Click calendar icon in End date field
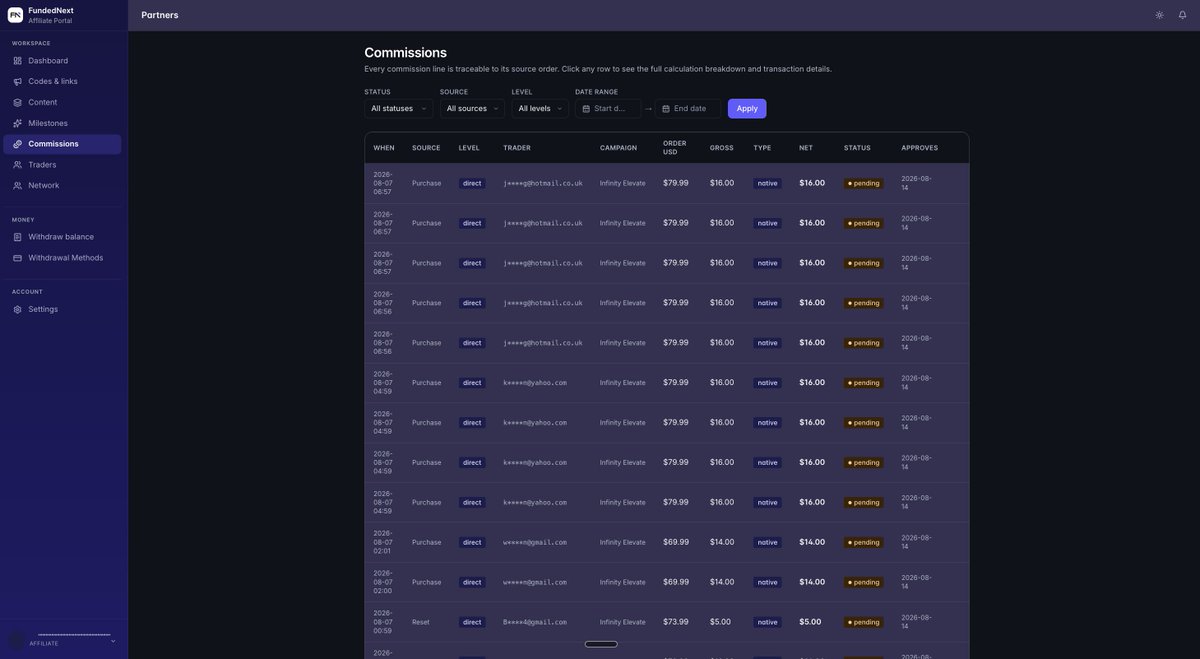Screen dimensions: 1200x659 (666, 108)
